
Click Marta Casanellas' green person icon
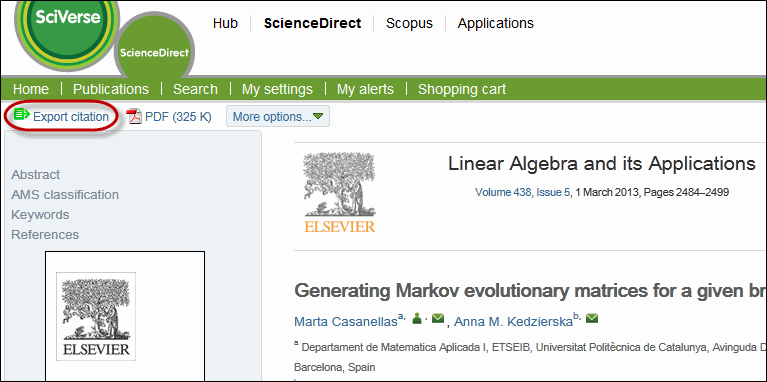coord(417,319)
